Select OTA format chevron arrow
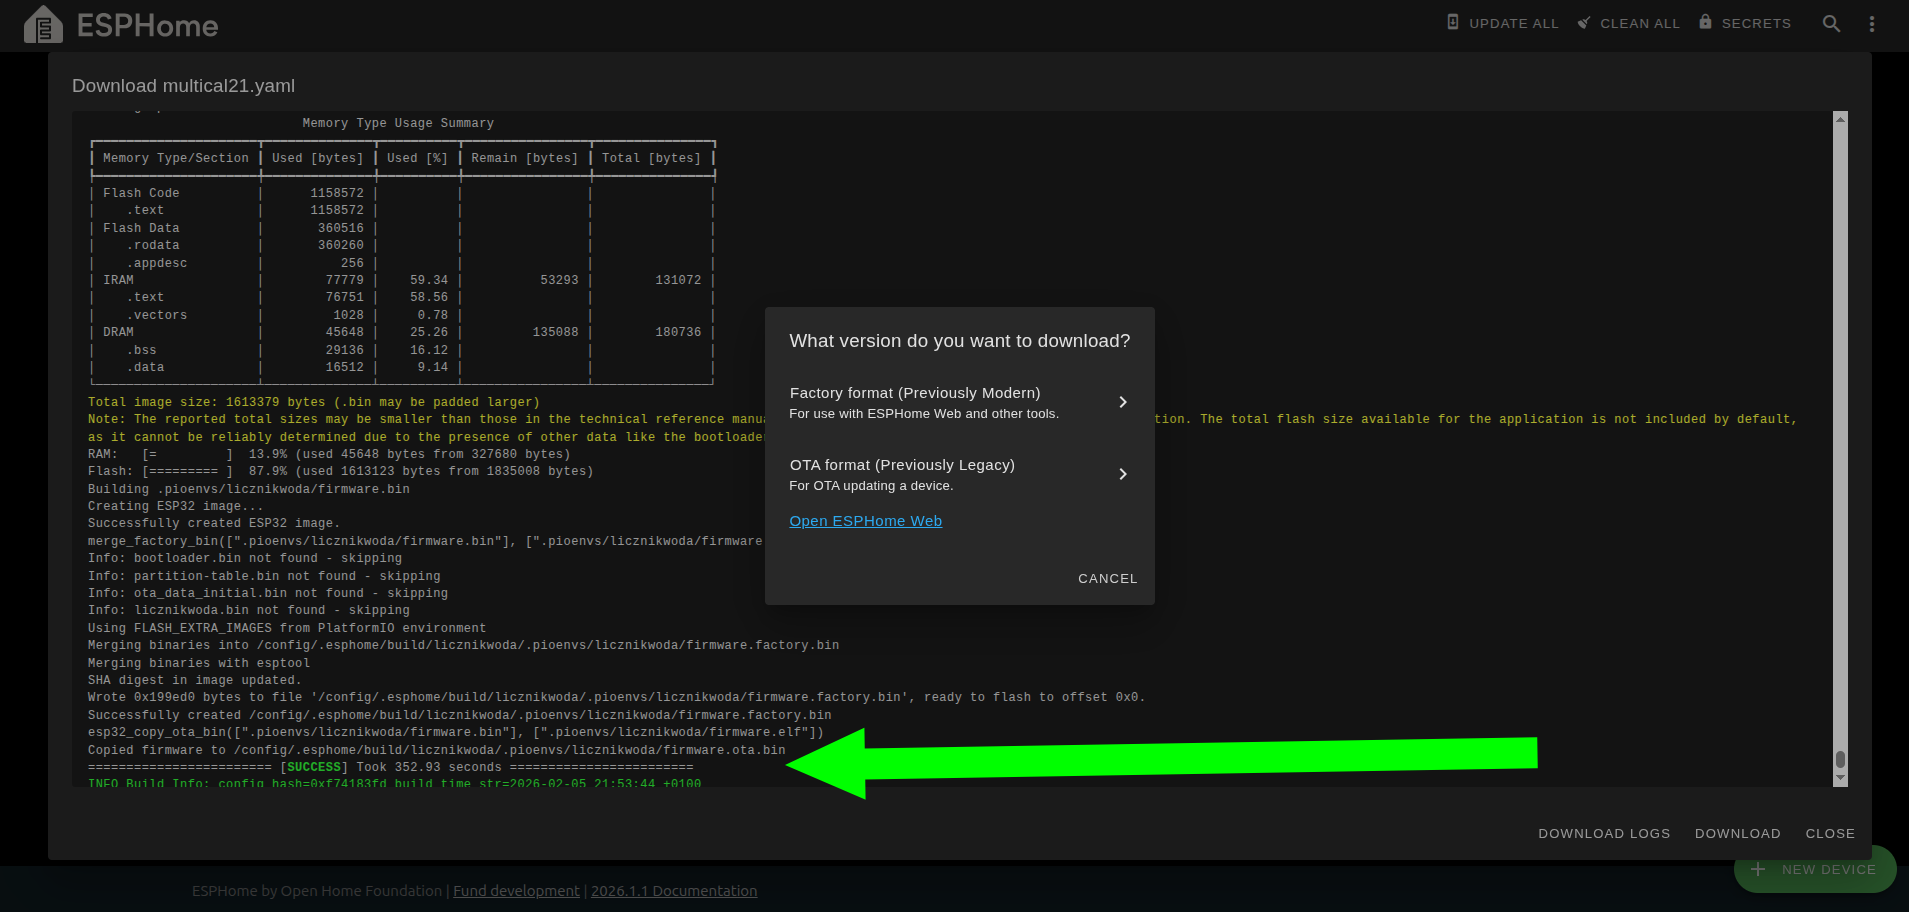 click(1123, 474)
